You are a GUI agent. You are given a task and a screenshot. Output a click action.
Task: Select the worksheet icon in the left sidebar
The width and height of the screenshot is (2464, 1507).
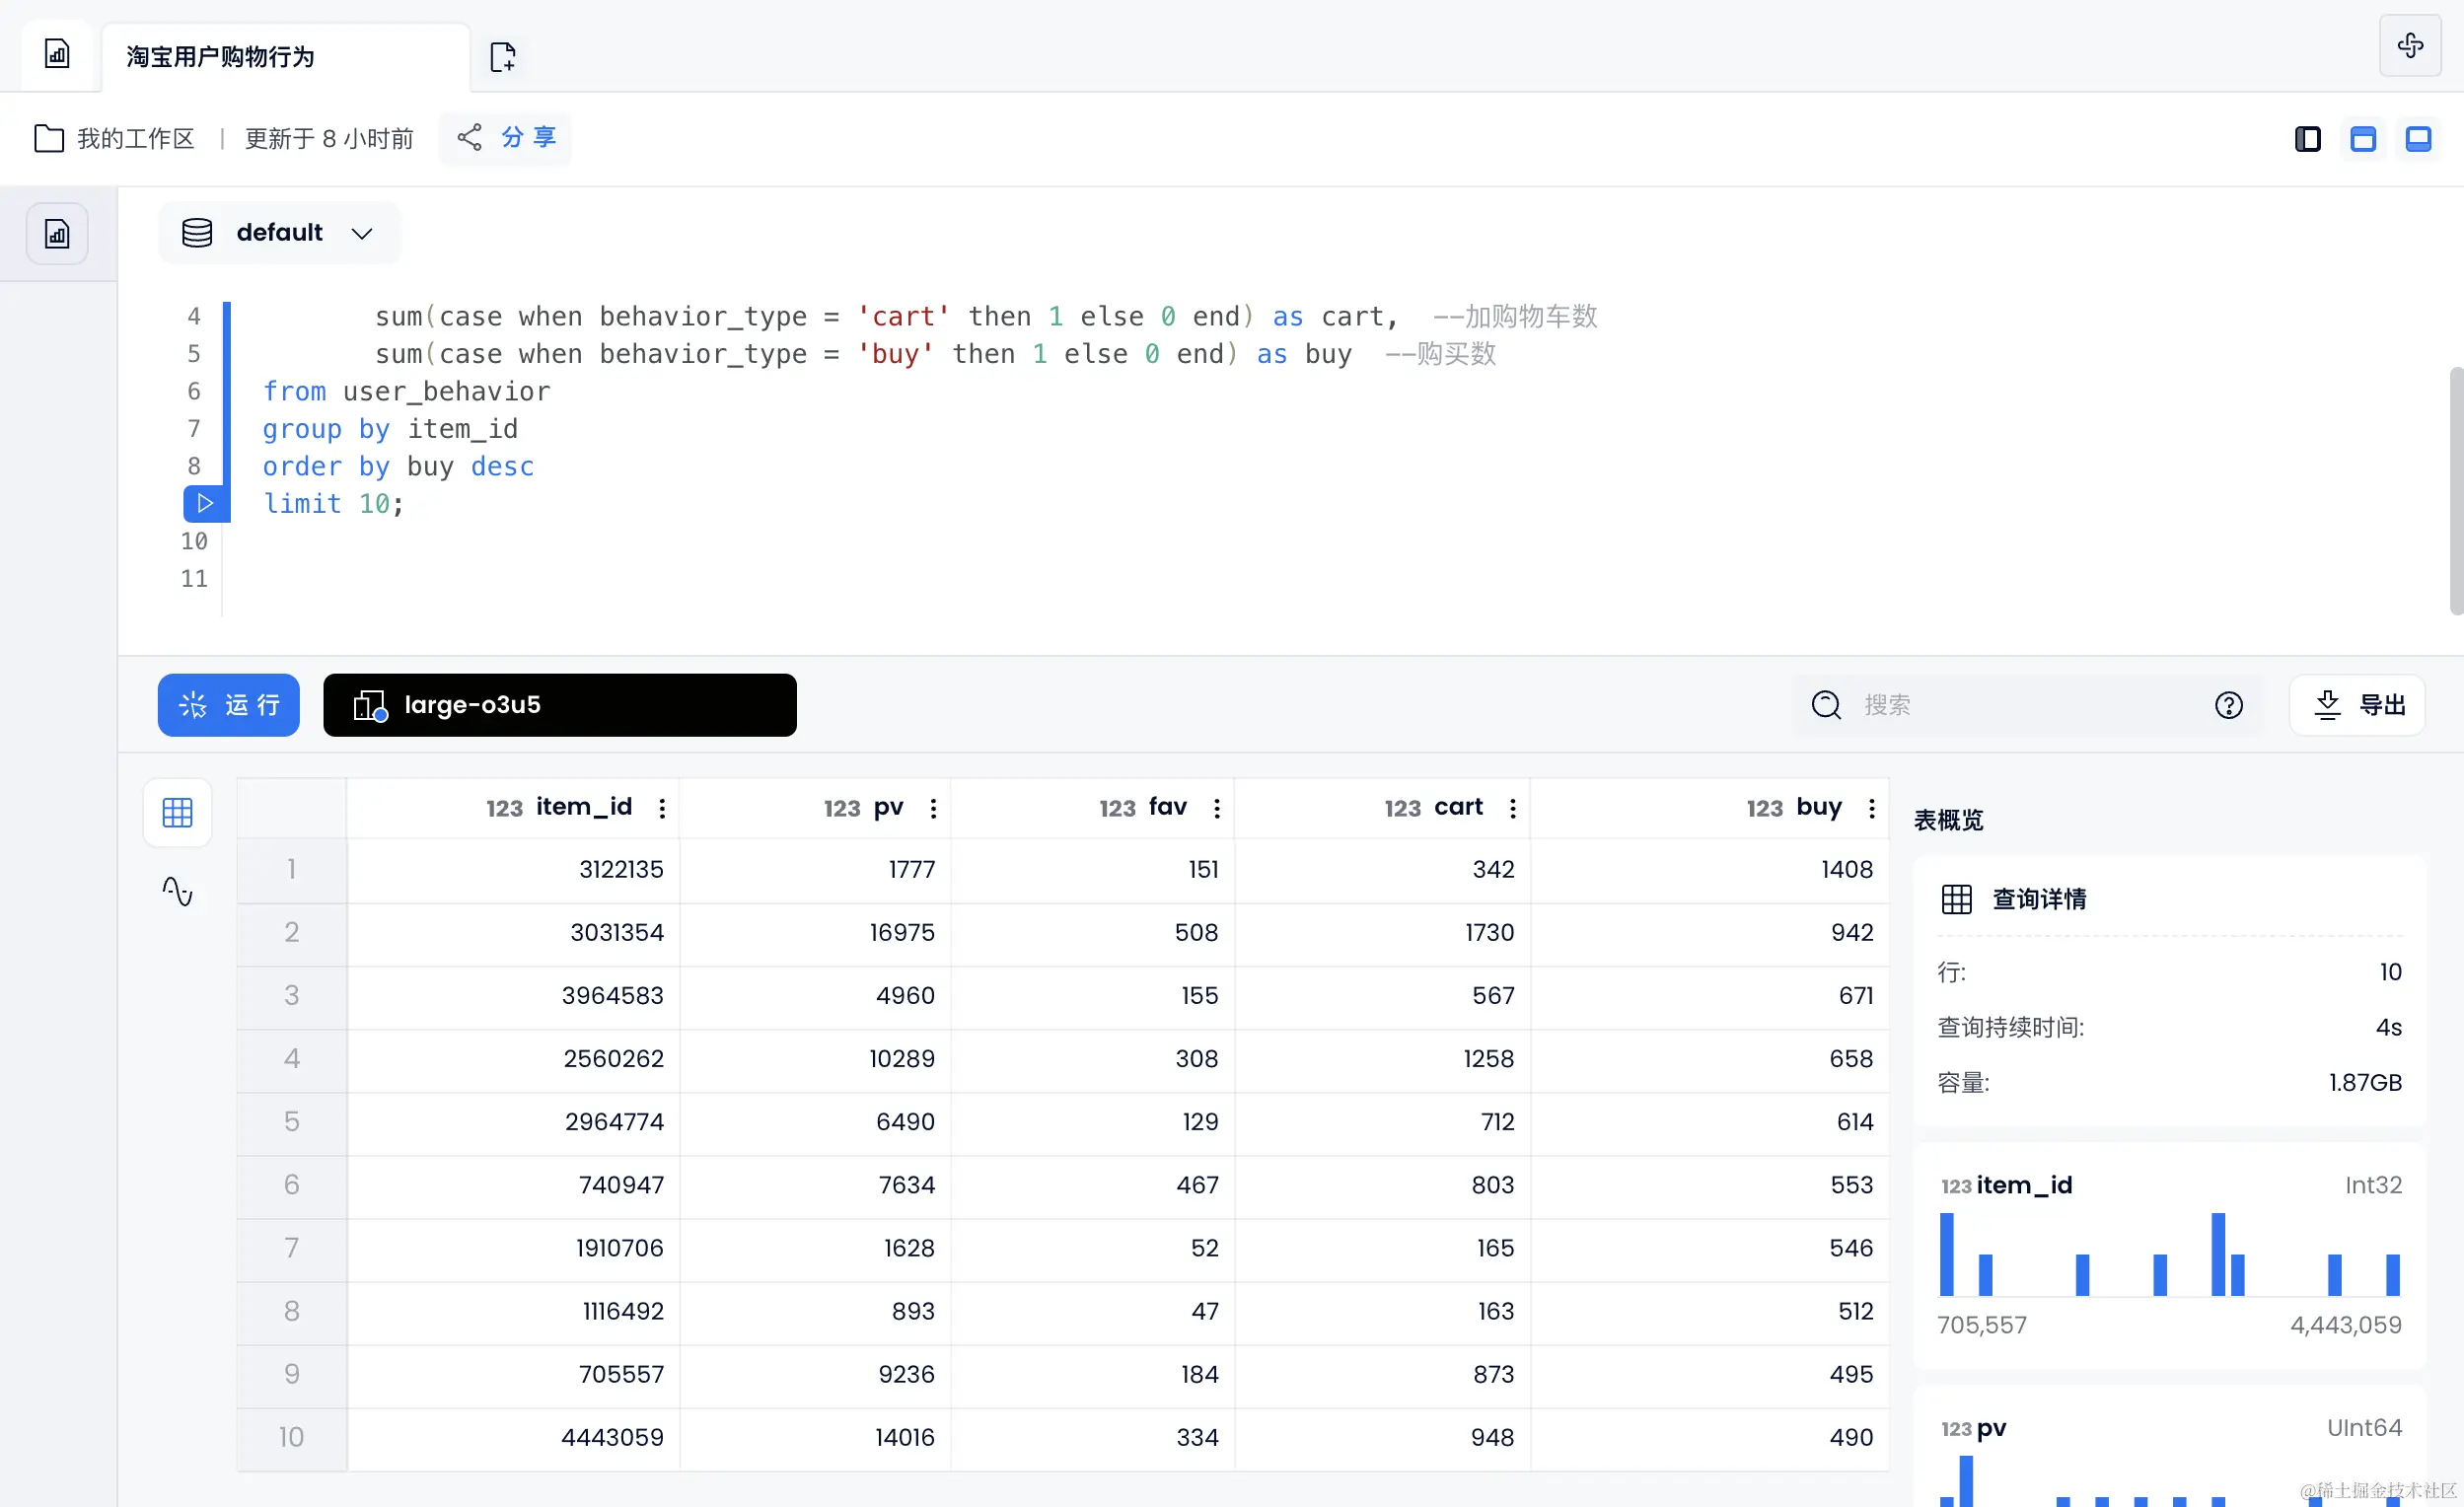pyautogui.click(x=57, y=234)
